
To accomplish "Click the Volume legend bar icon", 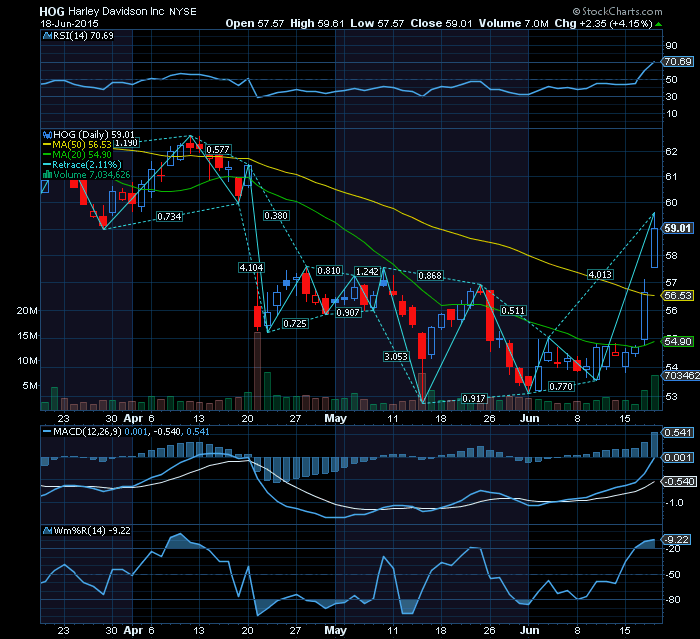I will coord(47,175).
